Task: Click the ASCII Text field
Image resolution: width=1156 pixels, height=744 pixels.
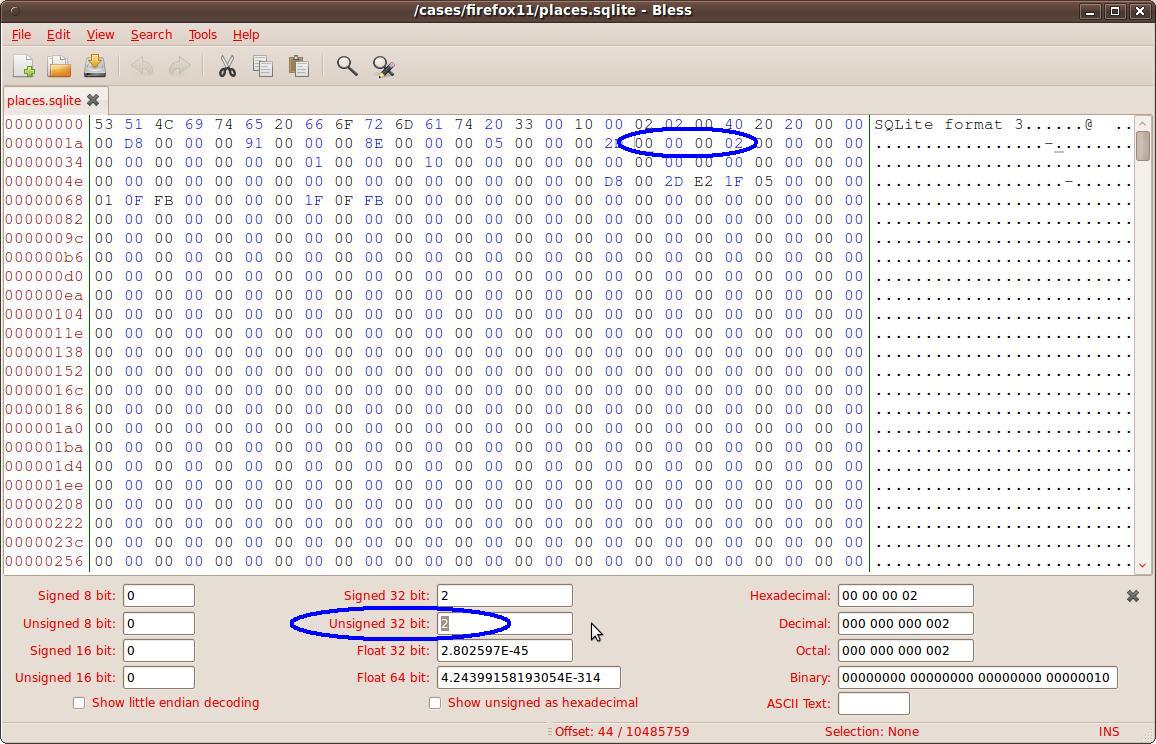Action: pos(874,703)
